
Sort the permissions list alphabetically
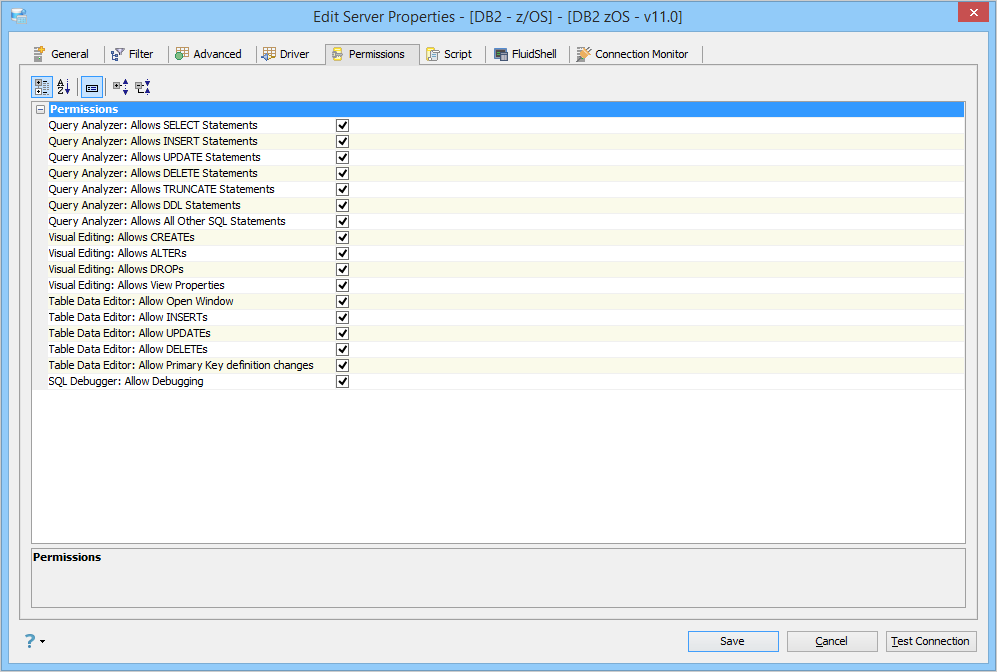(64, 87)
